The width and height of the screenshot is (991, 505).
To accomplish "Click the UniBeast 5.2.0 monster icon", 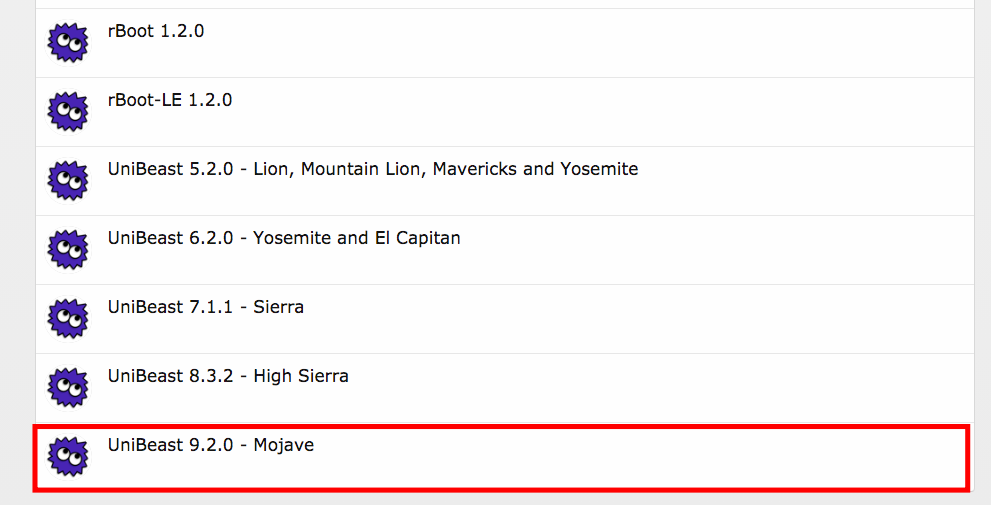I will (x=68, y=181).
